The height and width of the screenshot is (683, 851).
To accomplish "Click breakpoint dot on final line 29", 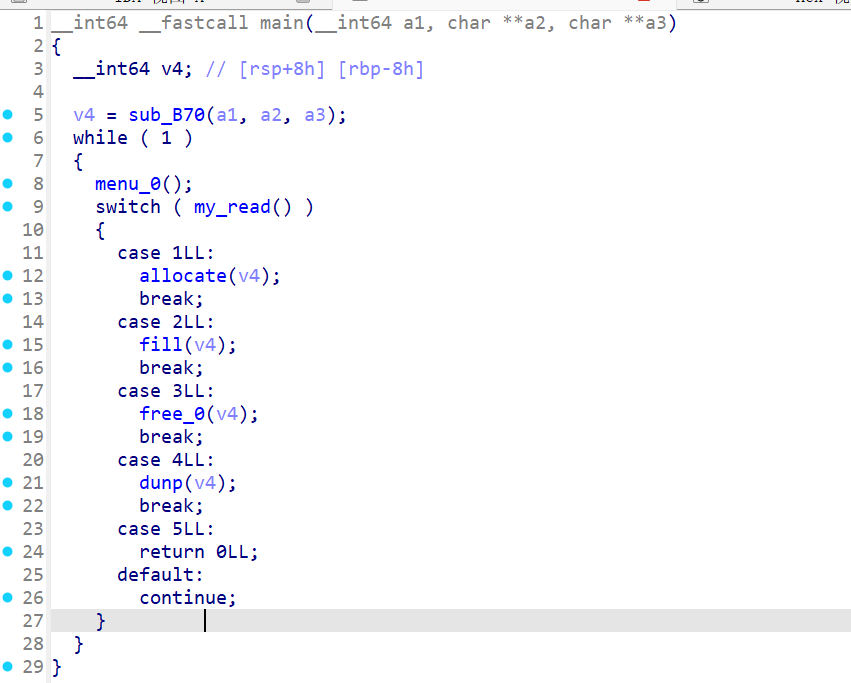I will coord(8,667).
